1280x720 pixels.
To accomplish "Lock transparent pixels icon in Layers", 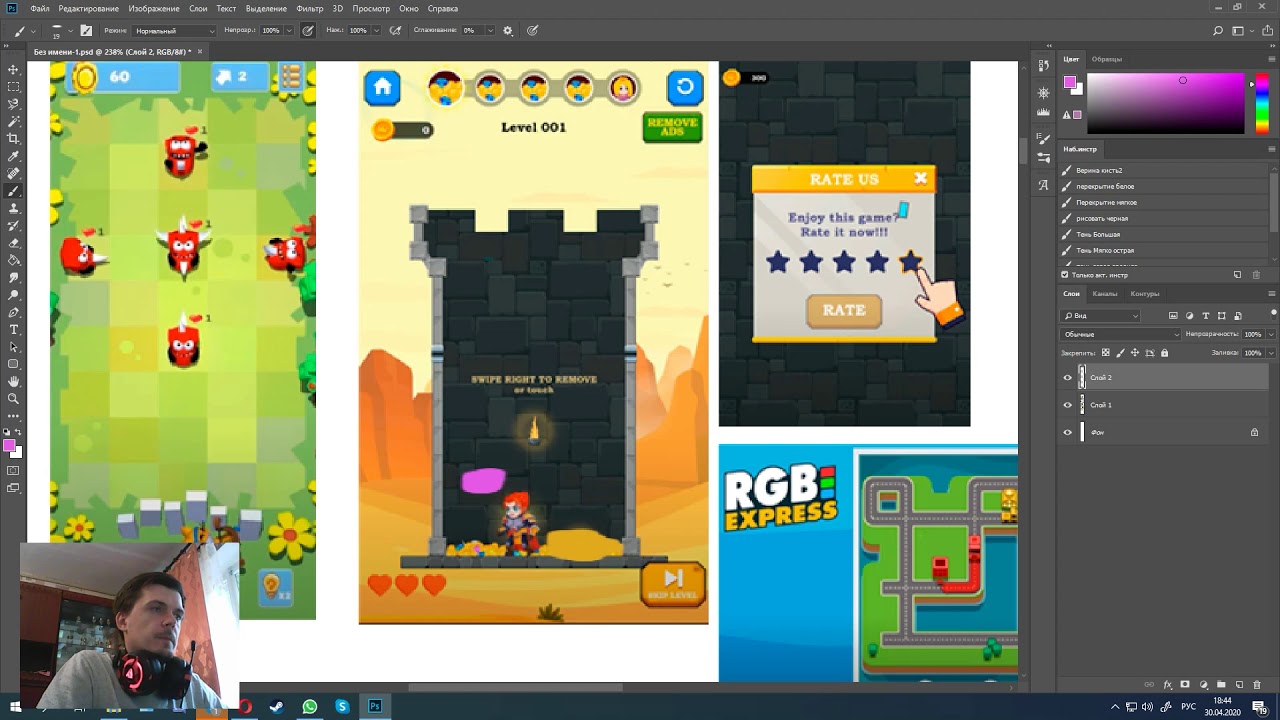I will (x=1105, y=353).
